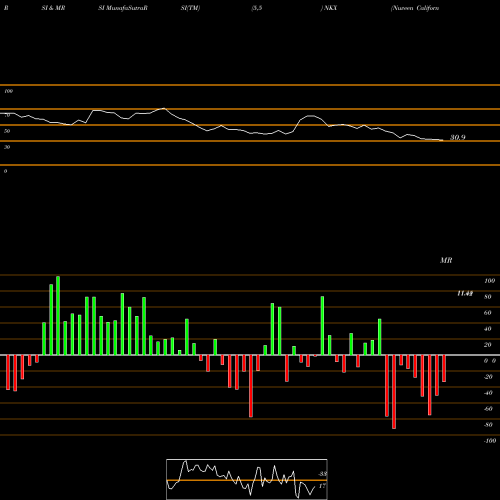Click the mini chart value 17
This screenshot has height=500, width=500.
[322, 486]
